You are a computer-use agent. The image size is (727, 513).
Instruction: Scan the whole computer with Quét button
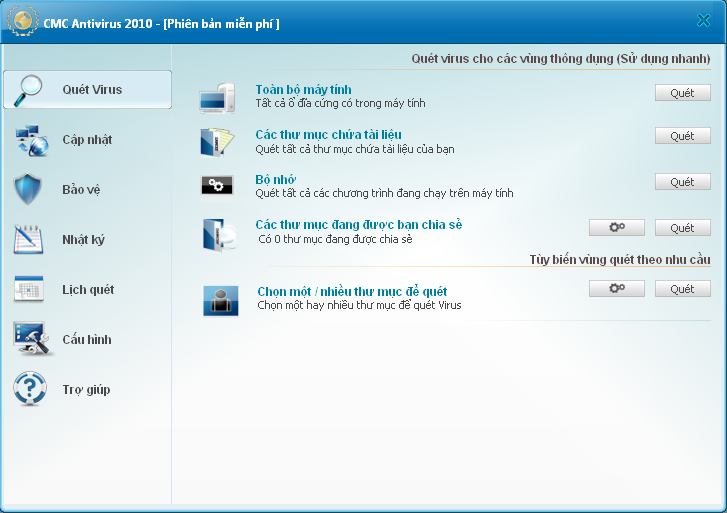682,93
